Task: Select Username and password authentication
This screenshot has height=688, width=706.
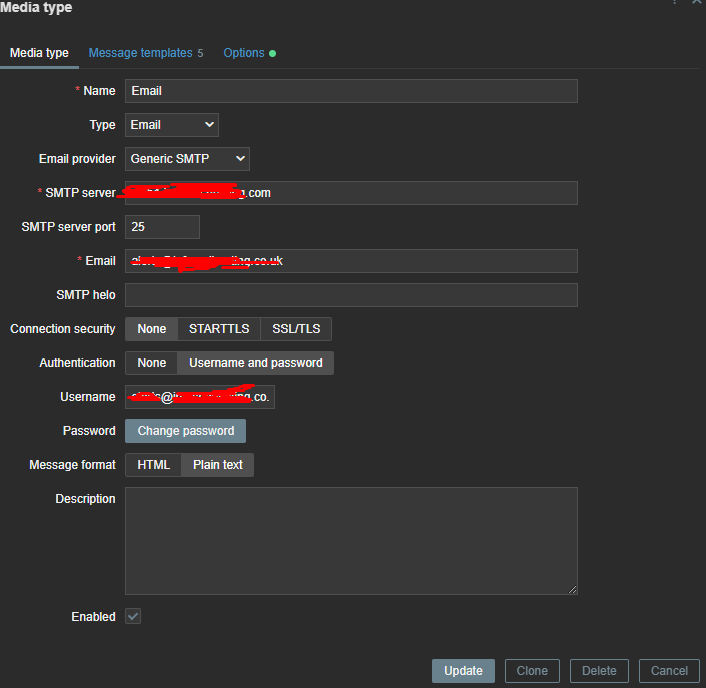Action: (x=256, y=363)
